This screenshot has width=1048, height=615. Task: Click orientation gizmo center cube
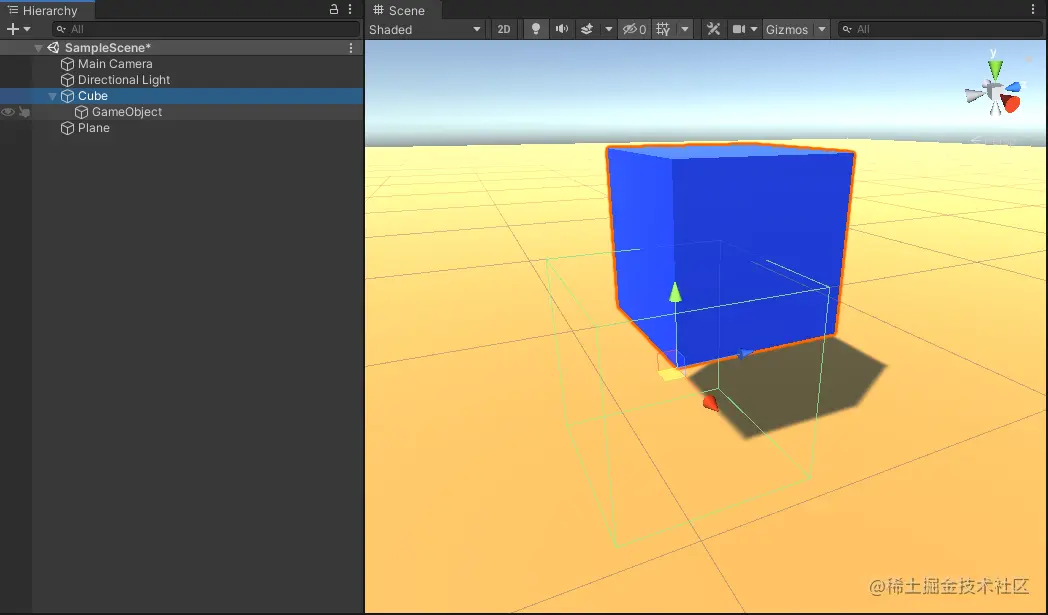[995, 90]
